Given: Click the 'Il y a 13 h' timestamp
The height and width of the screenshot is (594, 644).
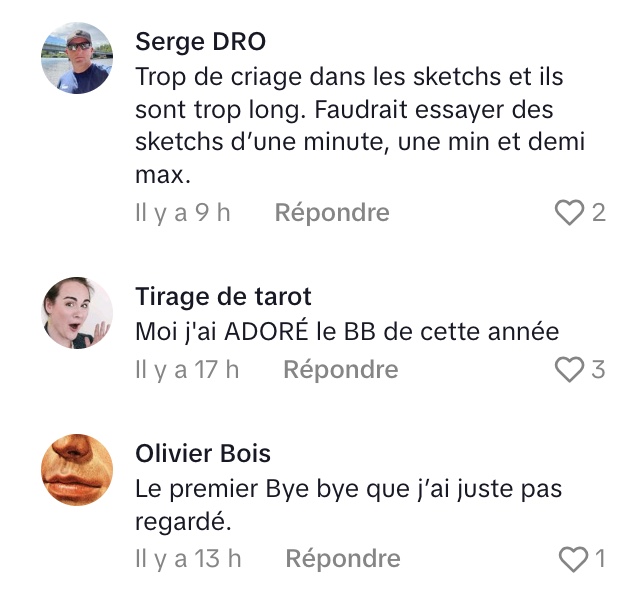Looking at the screenshot, I should click(188, 559).
